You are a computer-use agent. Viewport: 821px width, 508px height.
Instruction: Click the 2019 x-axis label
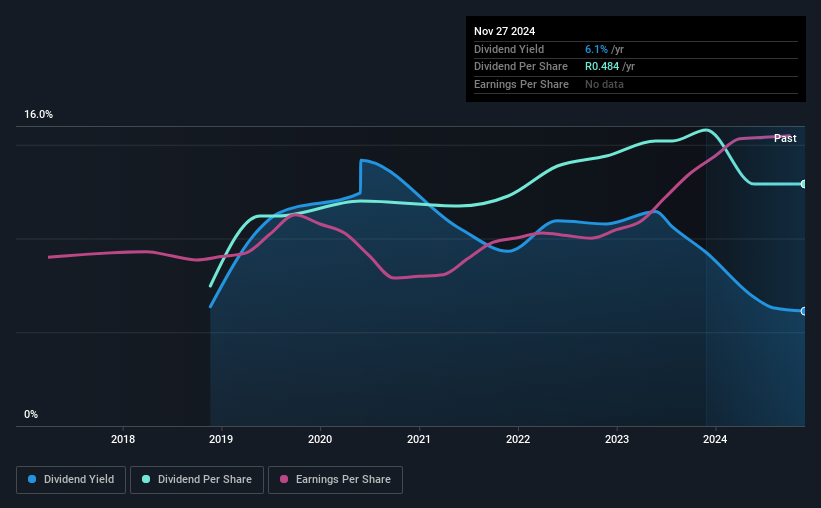[x=221, y=439]
